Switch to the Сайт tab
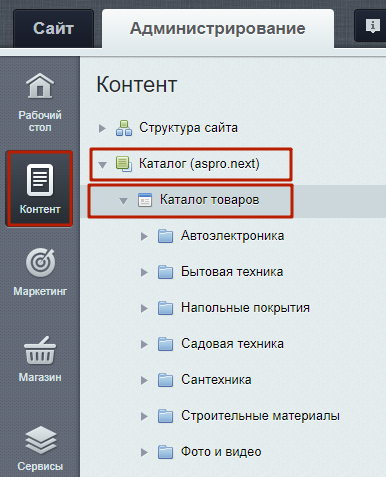Screen dimensions: 386x477 [x=53, y=29]
